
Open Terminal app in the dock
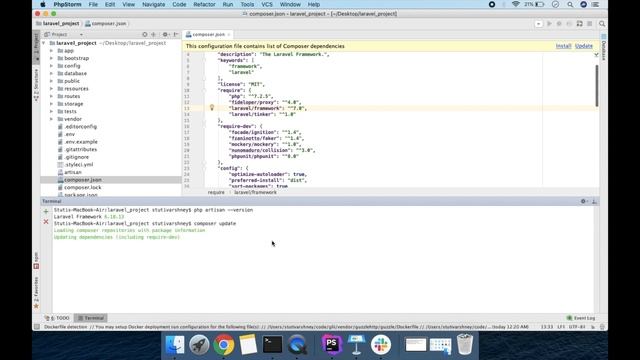[x=272, y=345]
